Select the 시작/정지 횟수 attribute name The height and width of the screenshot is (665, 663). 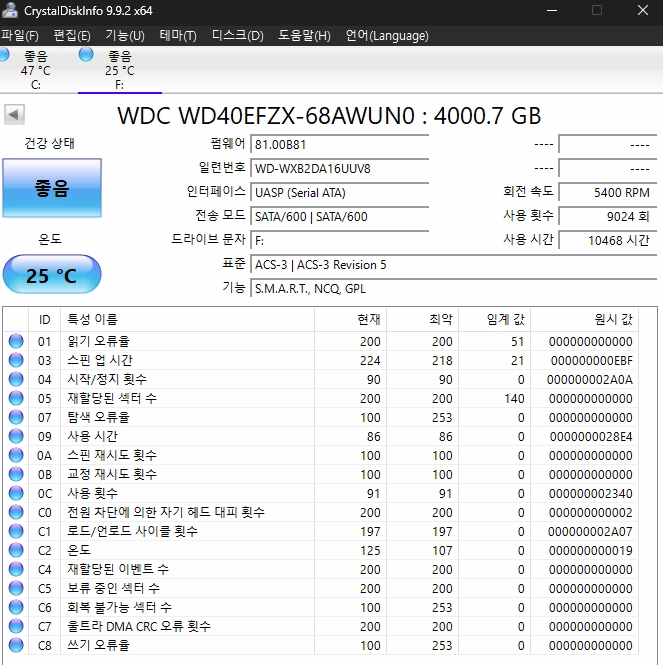click(x=107, y=379)
